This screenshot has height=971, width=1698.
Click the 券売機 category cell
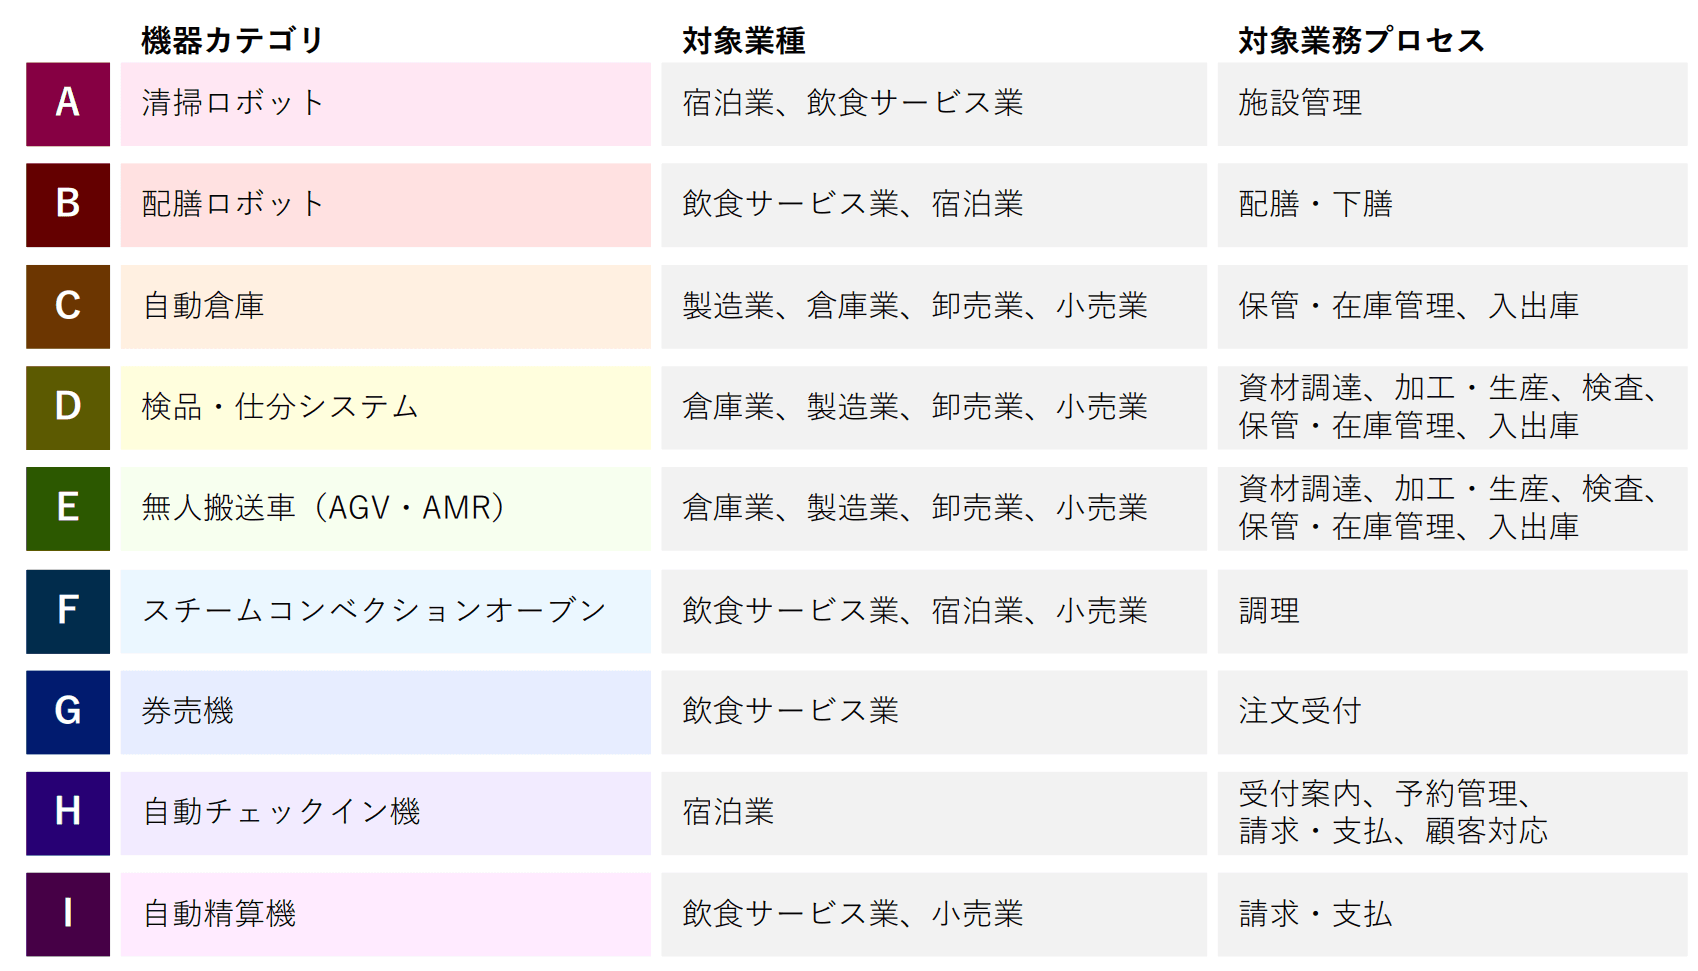[x=385, y=712]
